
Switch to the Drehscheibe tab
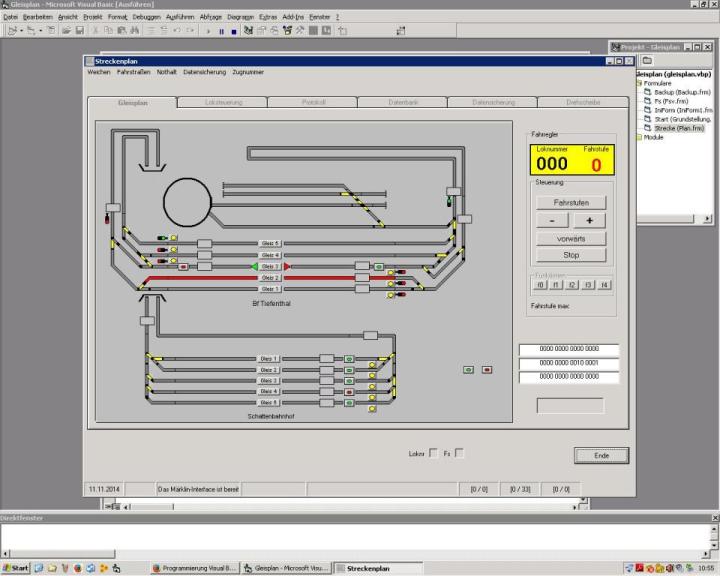pos(583,102)
